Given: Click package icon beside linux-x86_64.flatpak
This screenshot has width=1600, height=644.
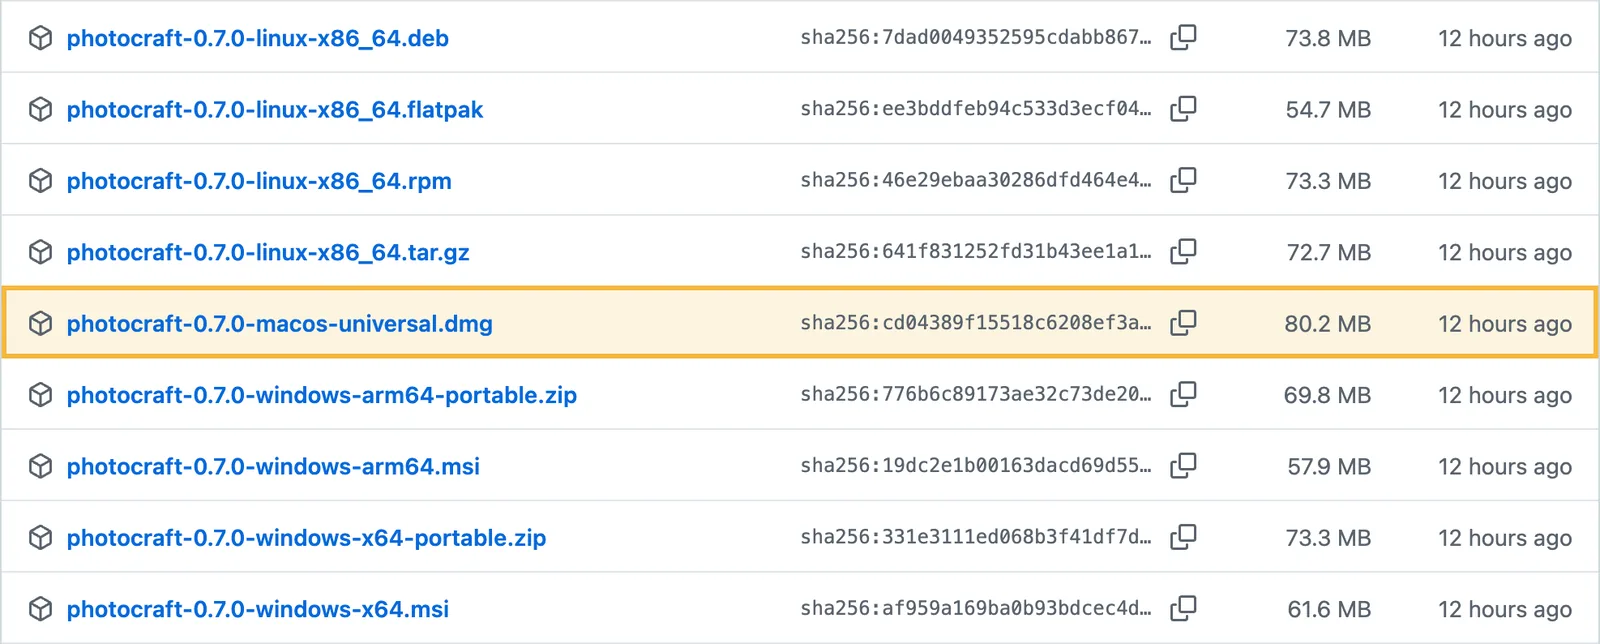Looking at the screenshot, I should pos(40,109).
